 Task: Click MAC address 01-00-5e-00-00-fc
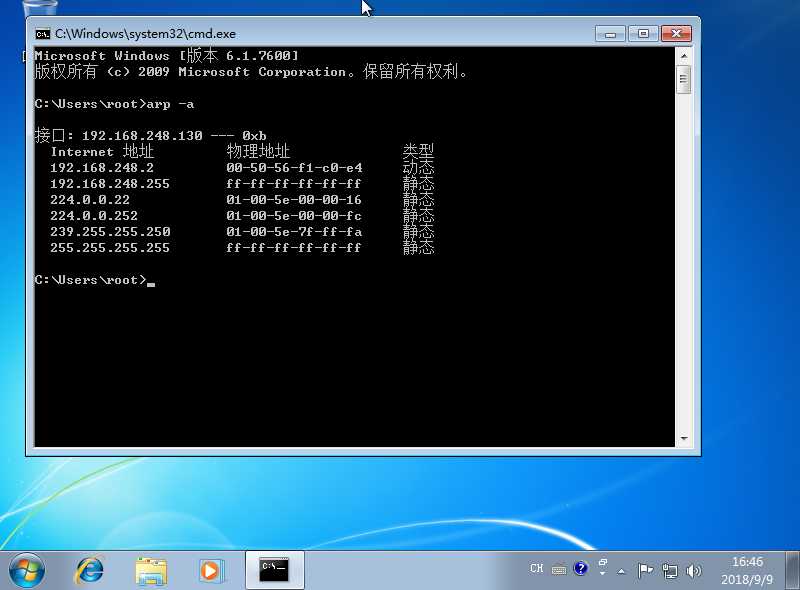tap(294, 216)
